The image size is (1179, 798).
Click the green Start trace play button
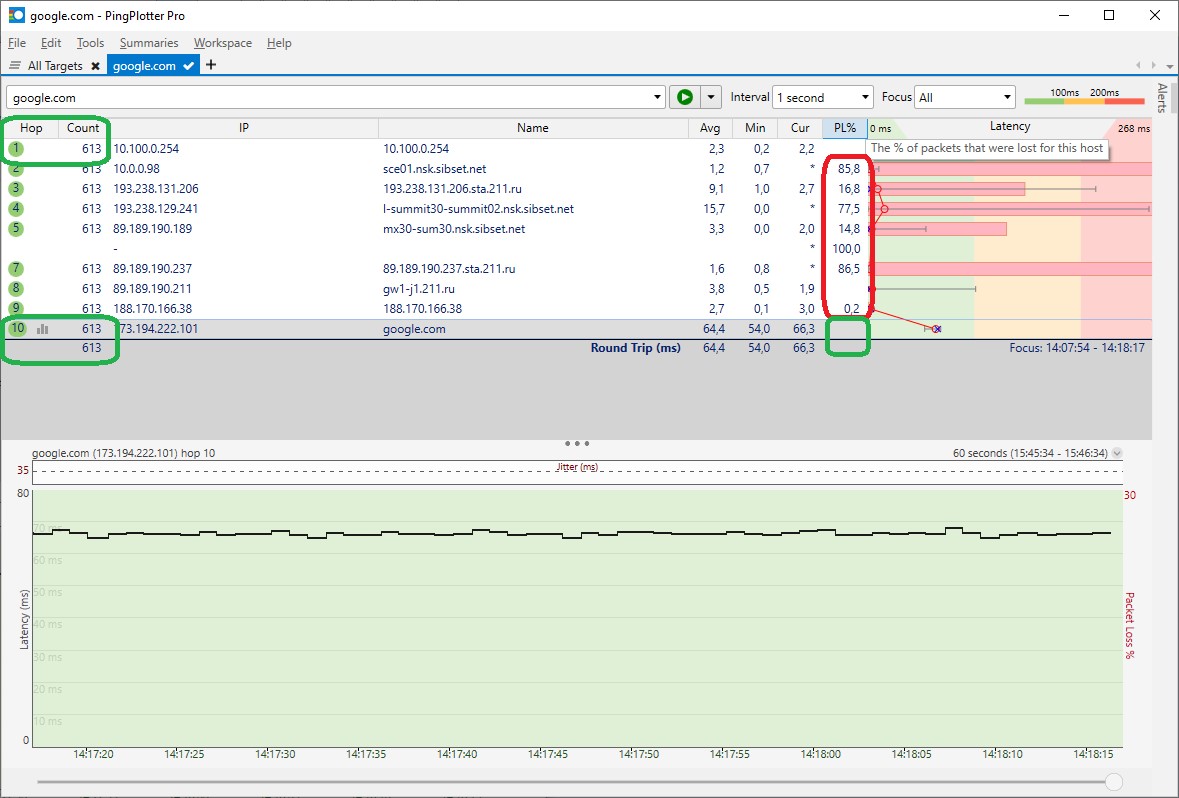[x=684, y=97]
